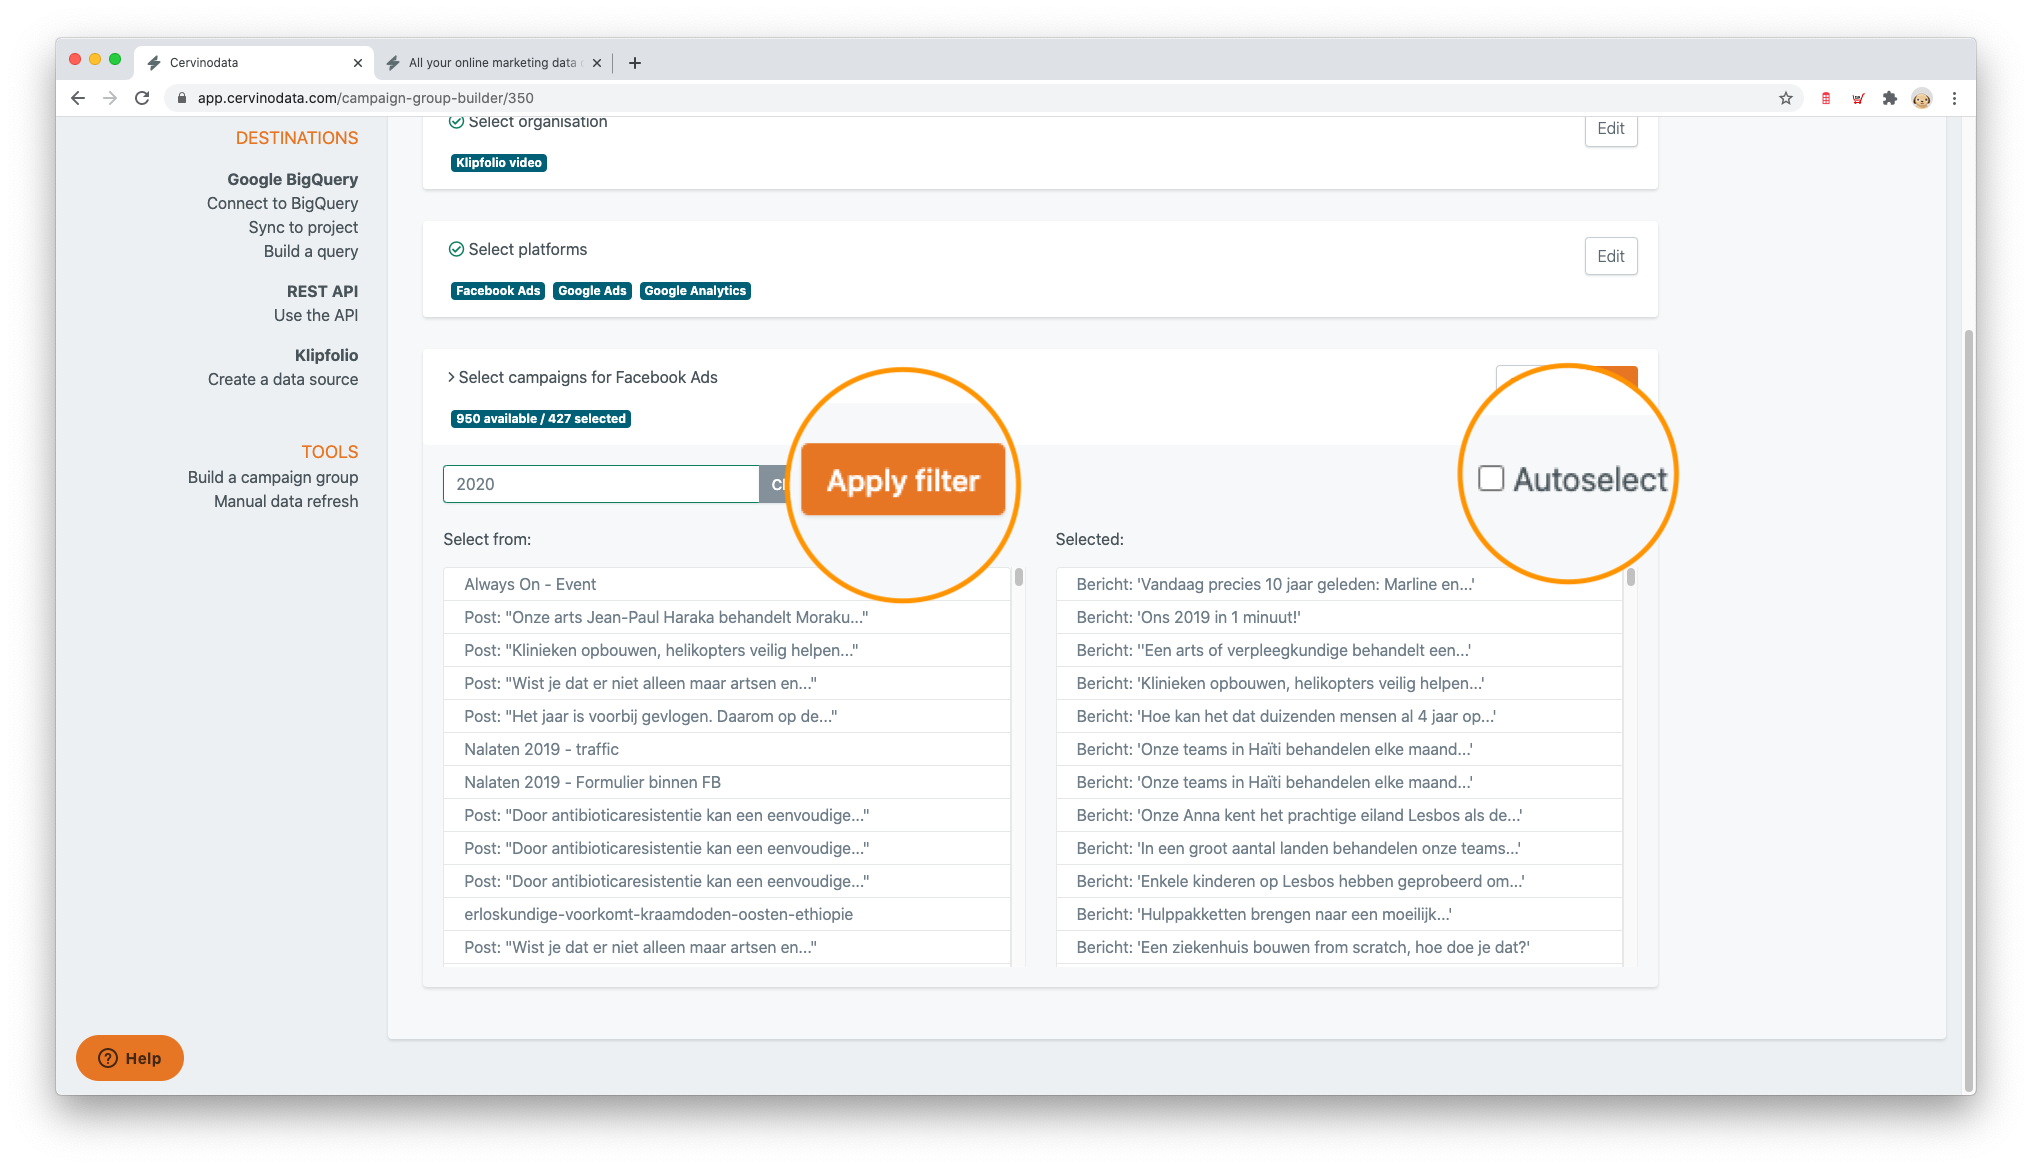Click the back navigation arrow
Screen dimensions: 2032x1169
point(77,98)
